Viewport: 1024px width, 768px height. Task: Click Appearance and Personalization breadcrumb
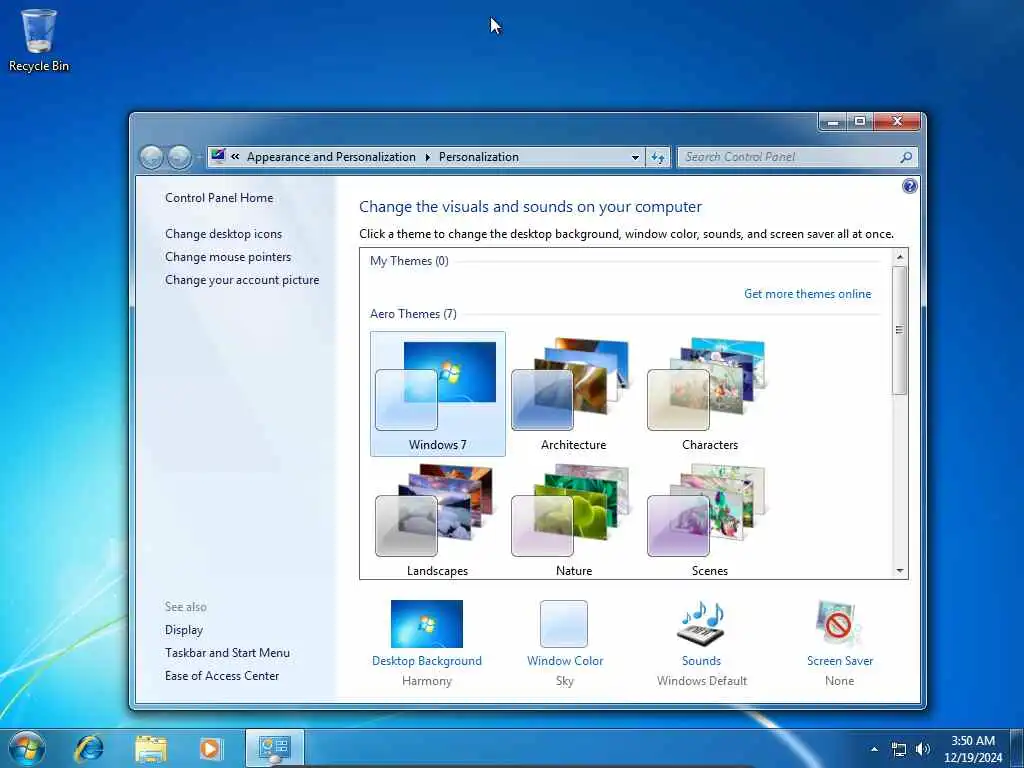(331, 157)
